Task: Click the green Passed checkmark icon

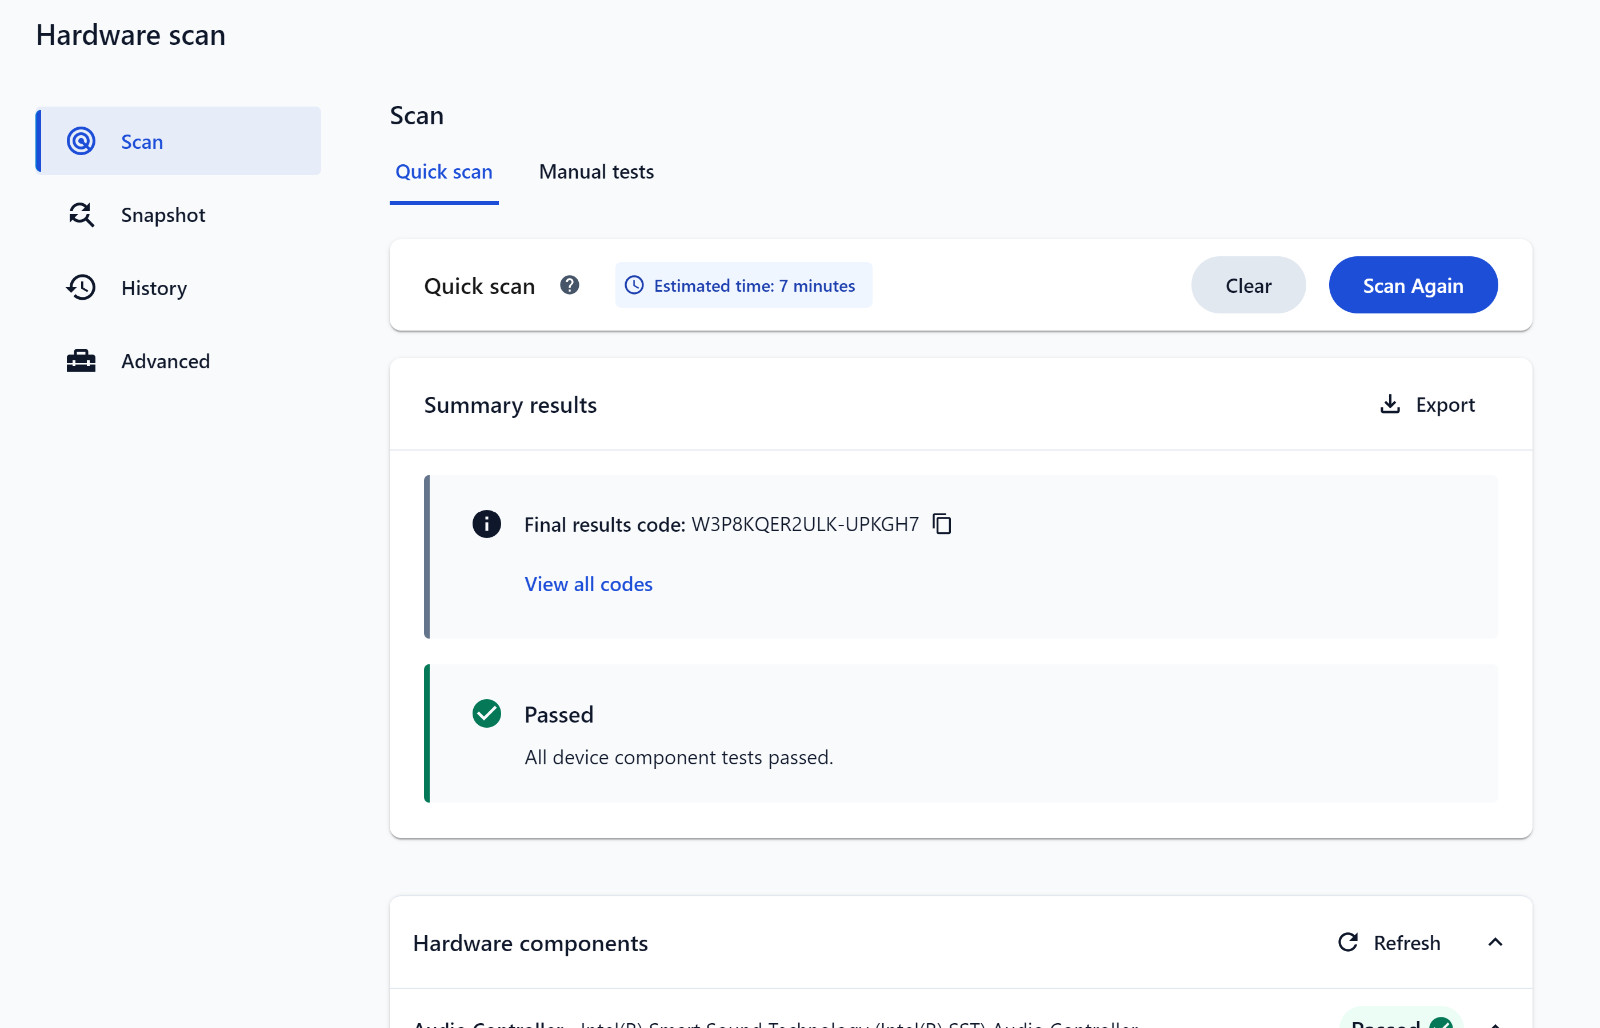Action: click(487, 714)
